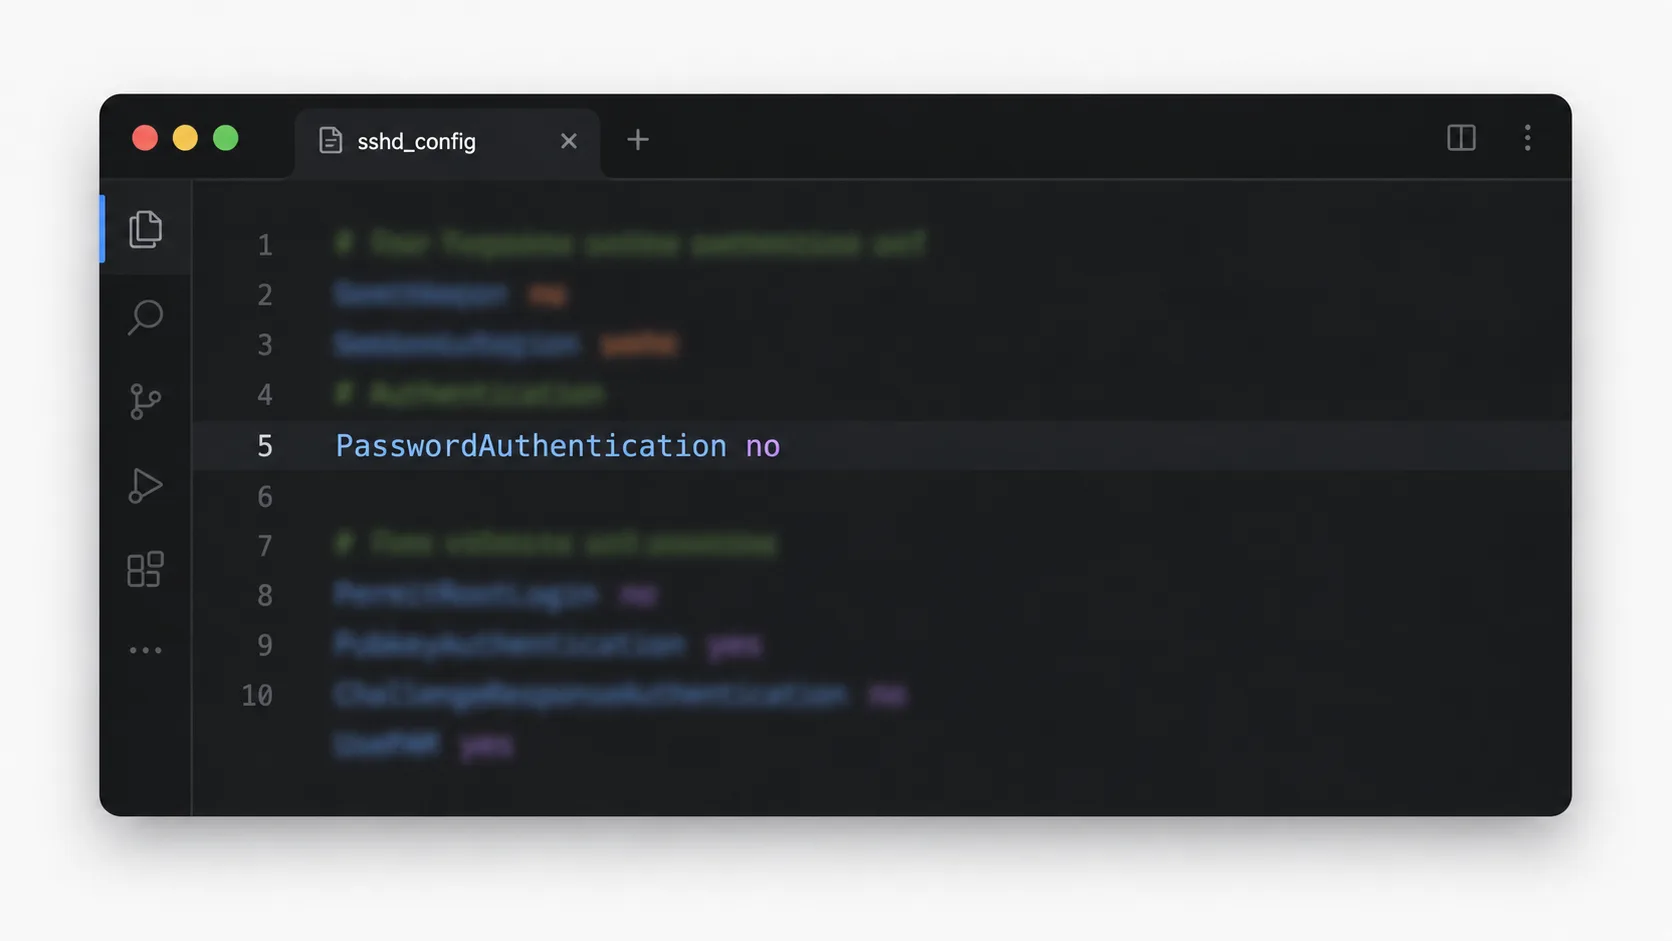Viewport: 1672px width, 941px height.
Task: Click the file icon on sshd_config tab
Action: tap(330, 141)
